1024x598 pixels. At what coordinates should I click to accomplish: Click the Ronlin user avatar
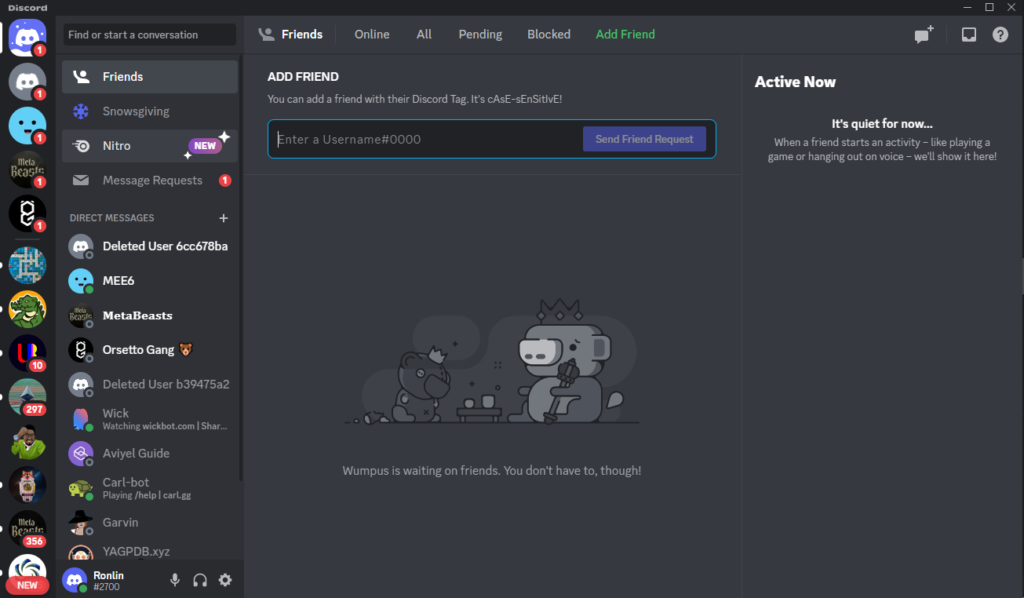point(74,580)
